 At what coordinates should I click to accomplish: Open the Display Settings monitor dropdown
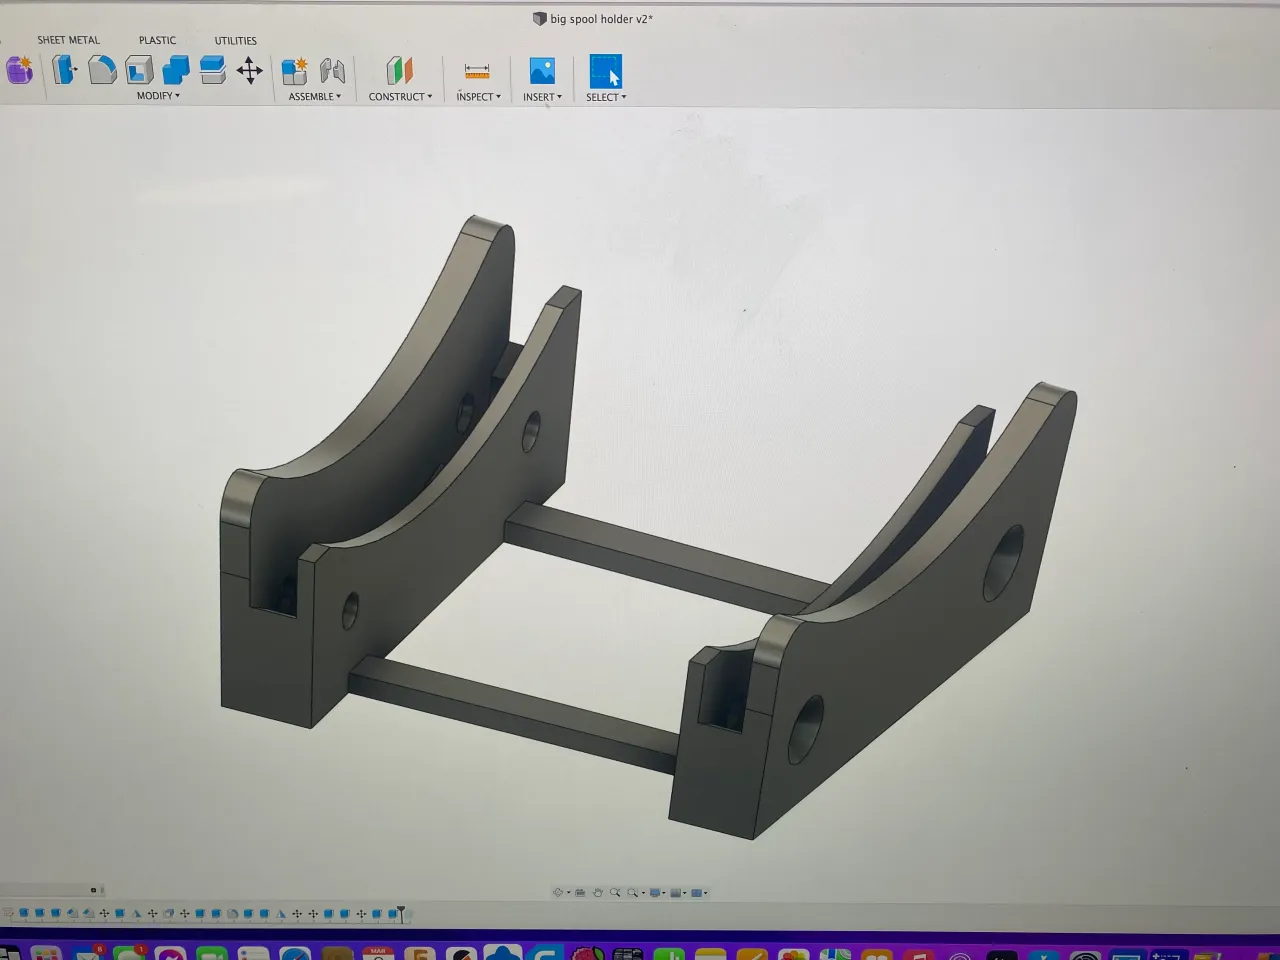pos(655,892)
